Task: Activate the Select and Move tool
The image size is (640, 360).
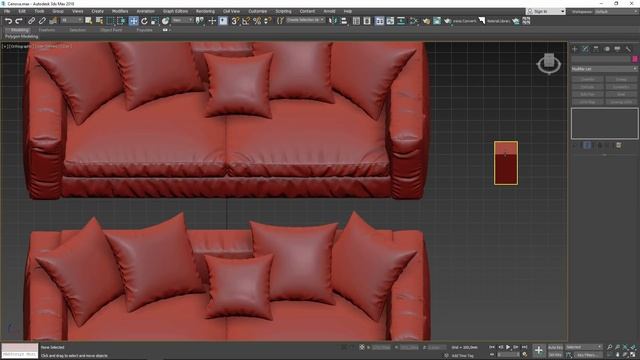Action: click(x=133, y=20)
